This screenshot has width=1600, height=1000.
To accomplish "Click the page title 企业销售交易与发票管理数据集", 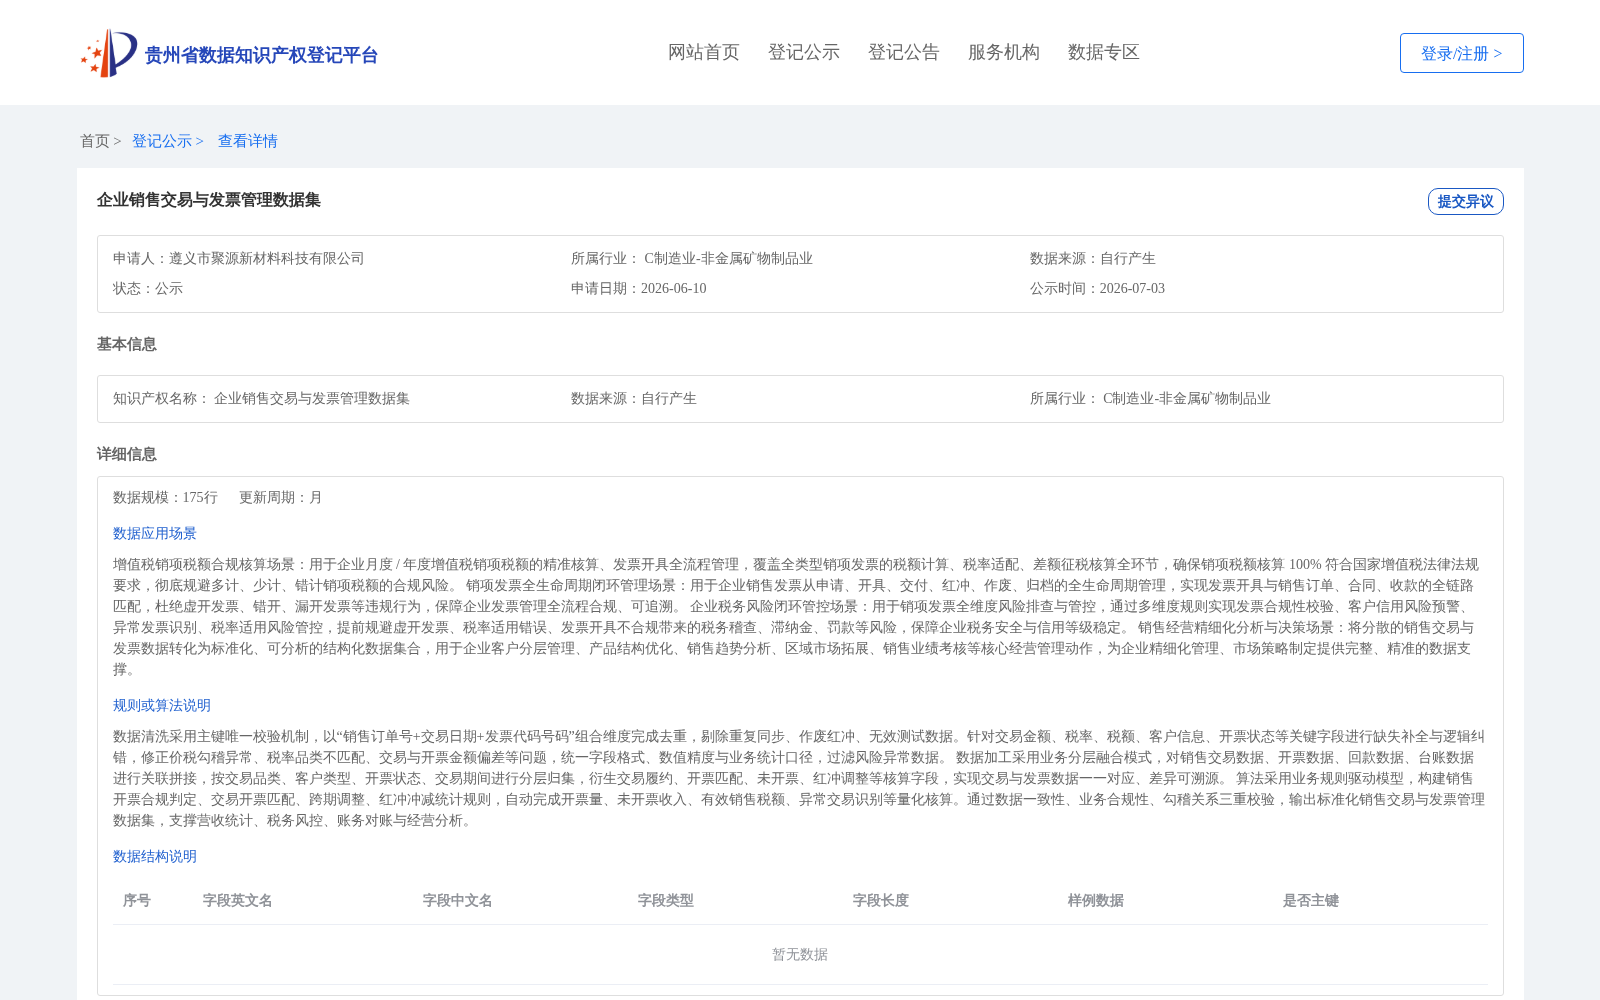I will coord(209,200).
